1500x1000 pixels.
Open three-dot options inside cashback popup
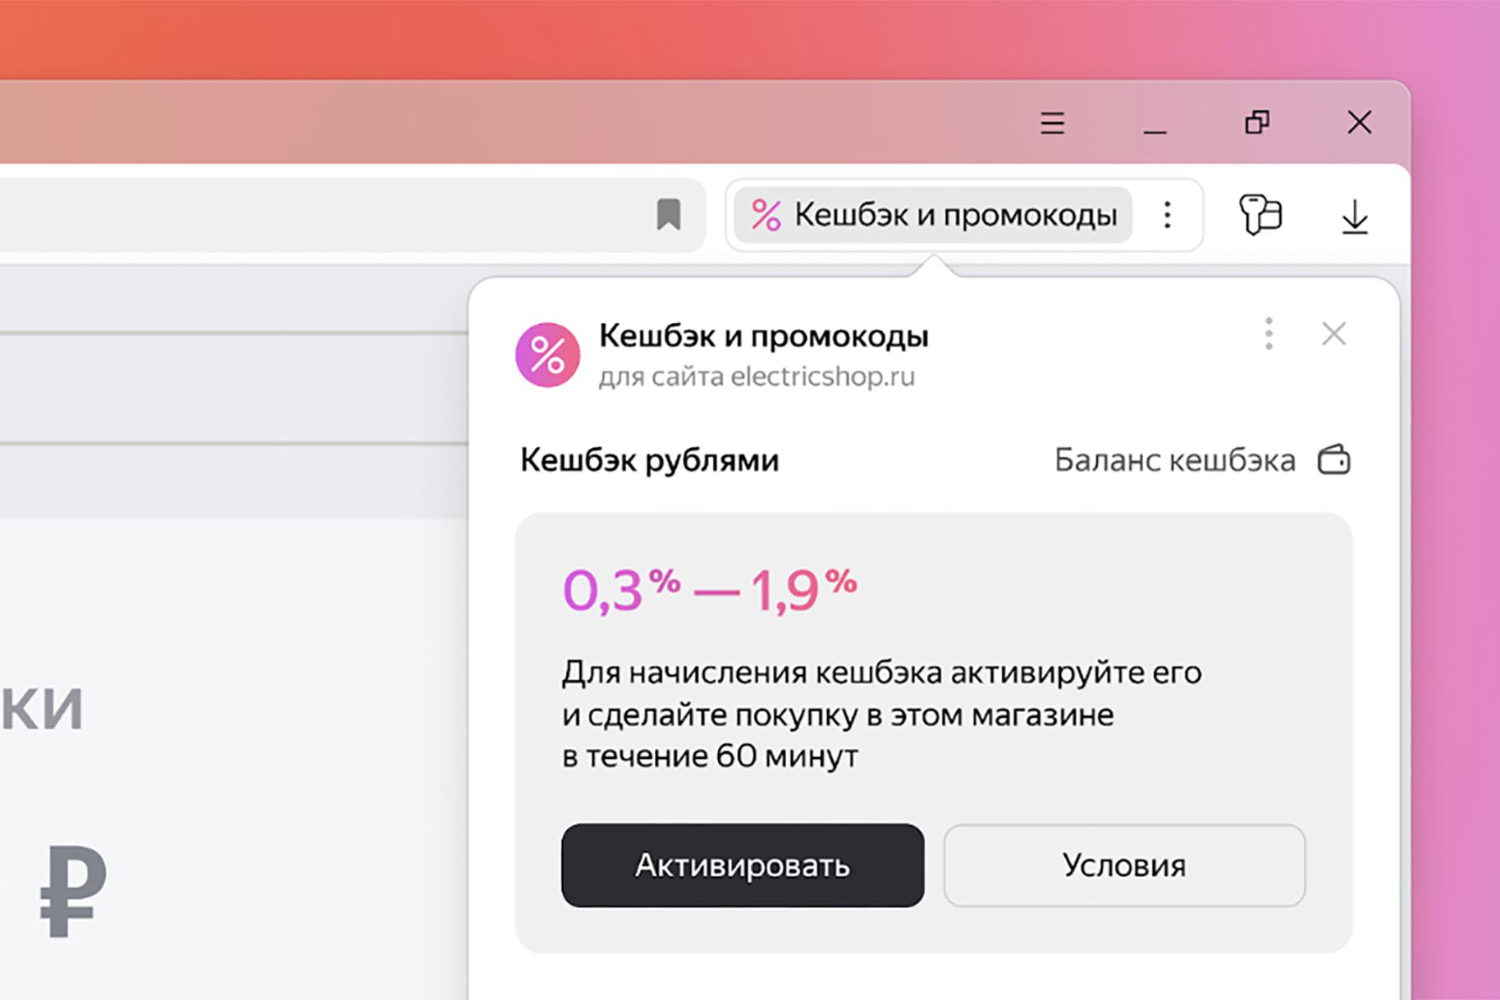coord(1268,334)
